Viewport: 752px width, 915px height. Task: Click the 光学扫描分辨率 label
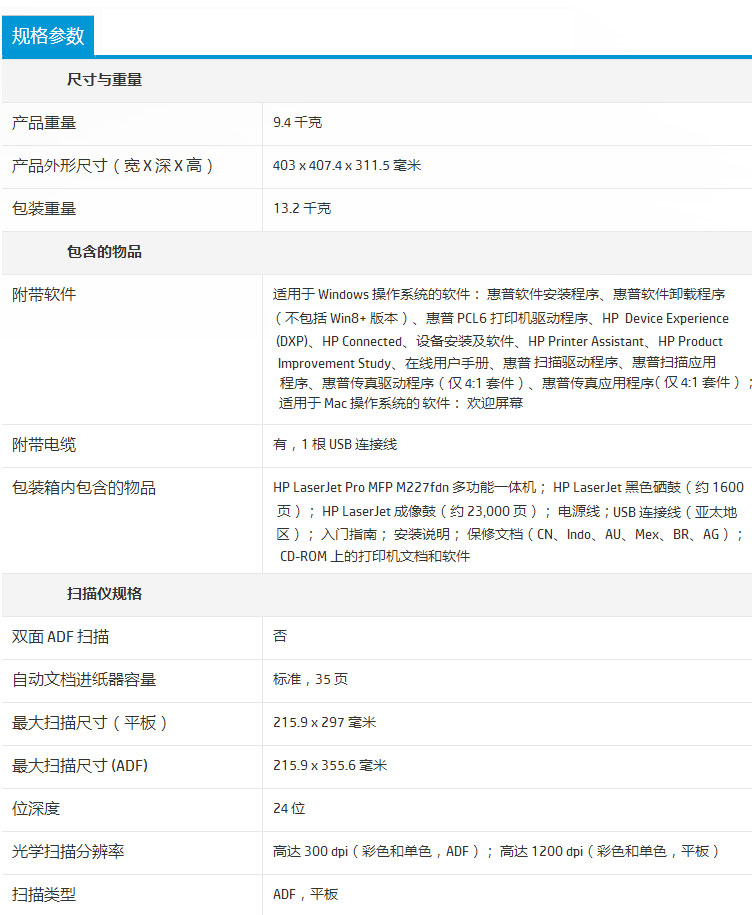pos(68,852)
